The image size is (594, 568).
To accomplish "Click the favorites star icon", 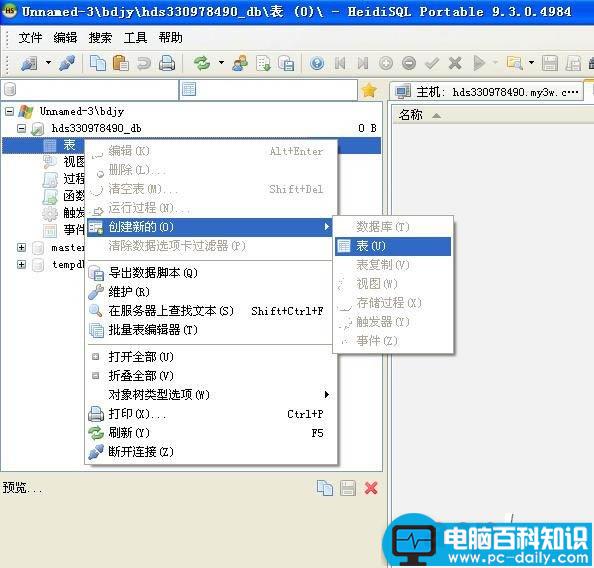I will click(x=369, y=90).
